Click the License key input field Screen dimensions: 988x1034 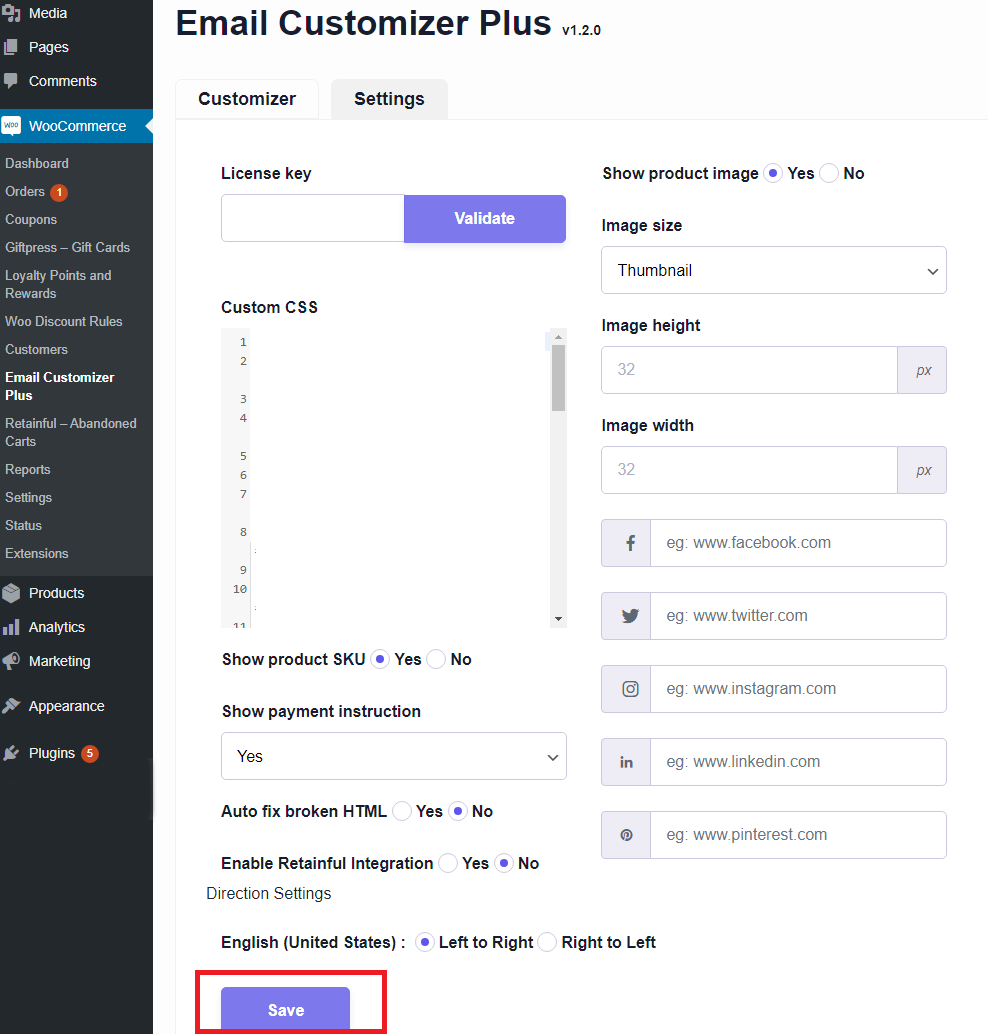tap(313, 218)
